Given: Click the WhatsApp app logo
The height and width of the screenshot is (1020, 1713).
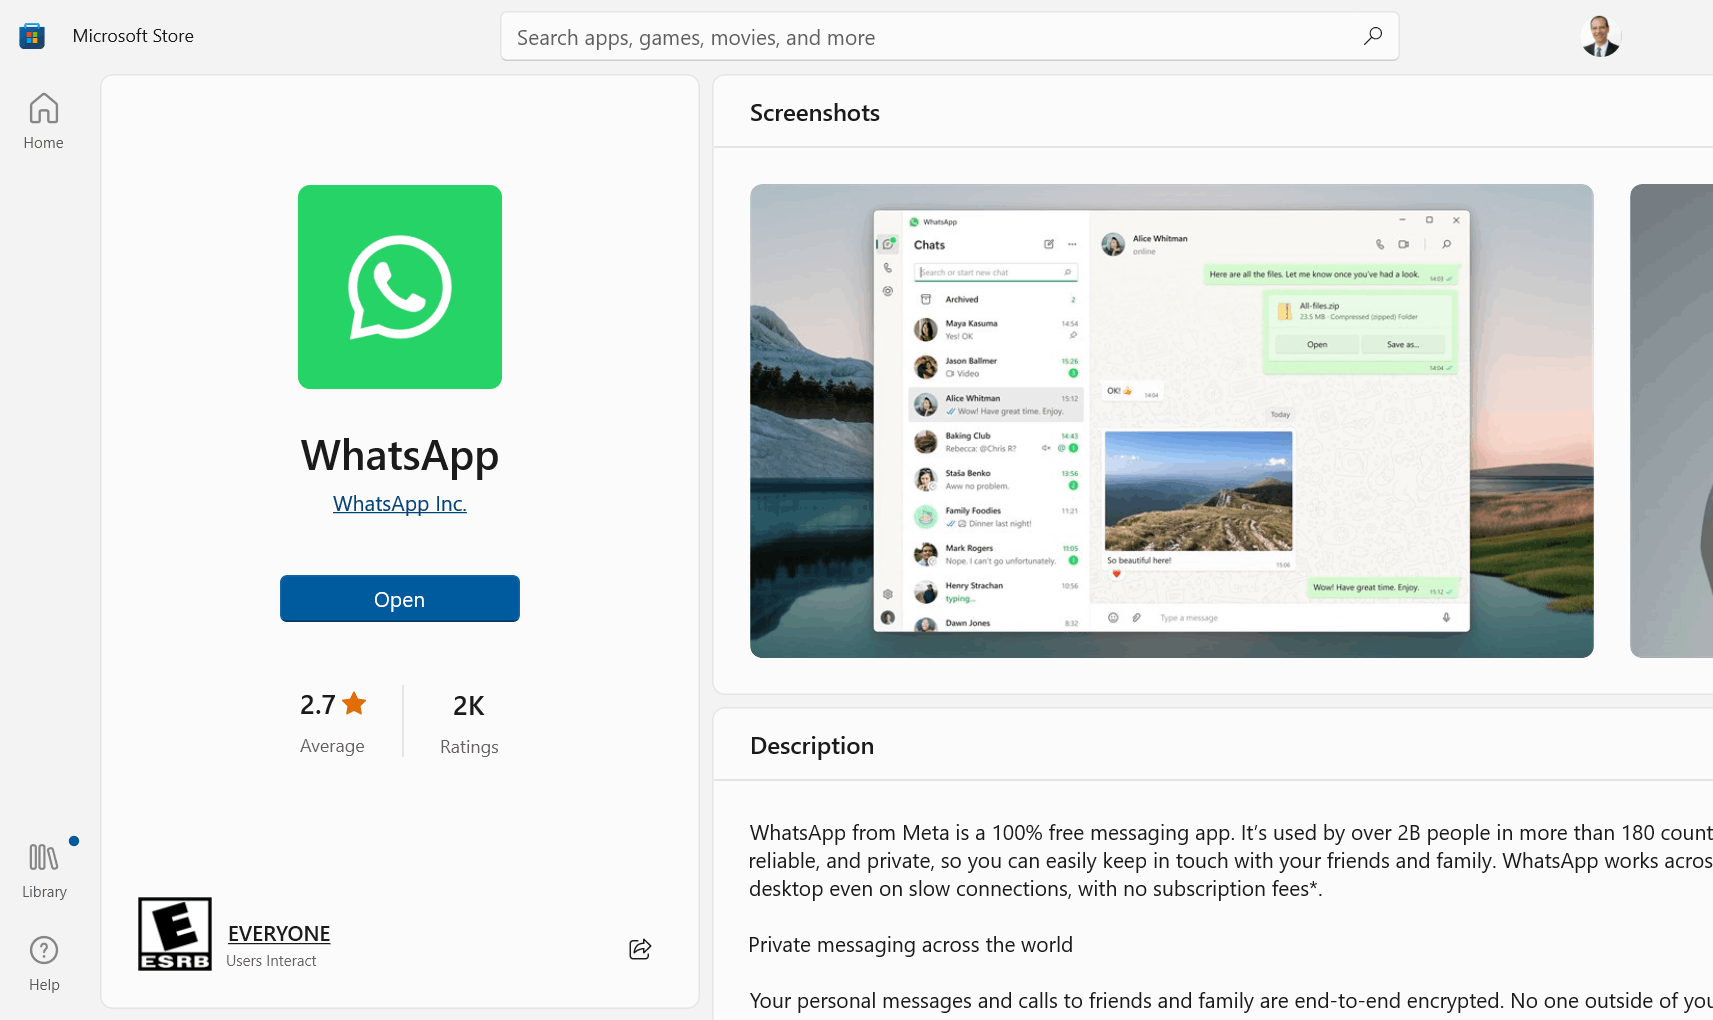Looking at the screenshot, I should click(400, 287).
